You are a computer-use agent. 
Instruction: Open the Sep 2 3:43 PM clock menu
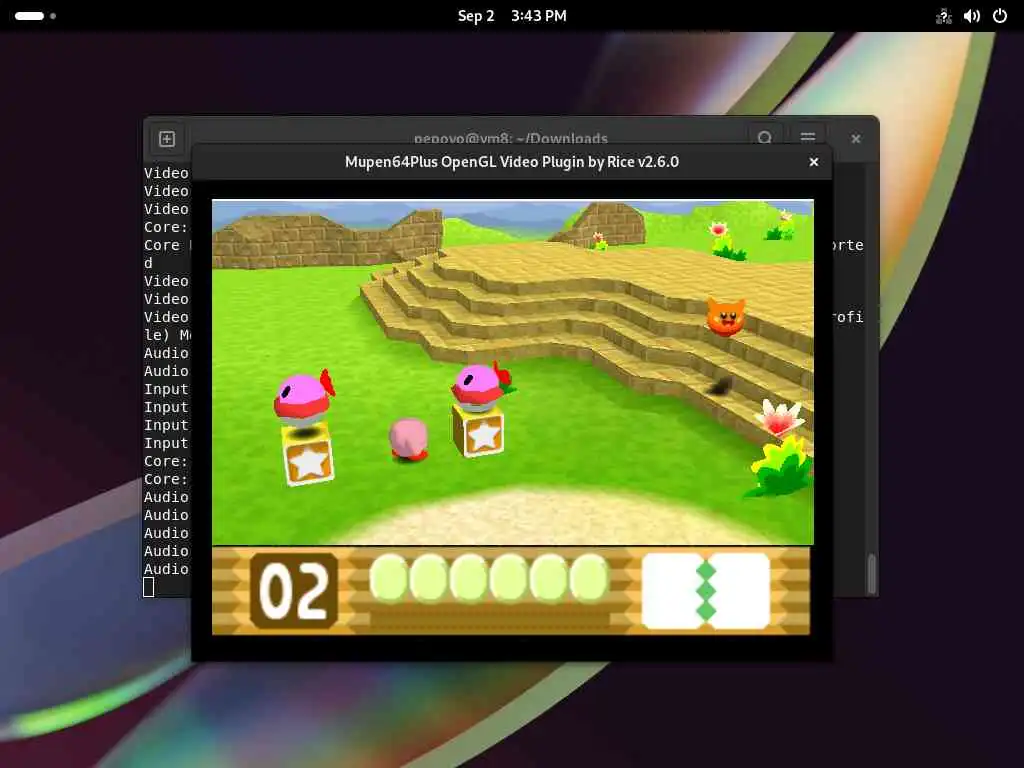[512, 16]
